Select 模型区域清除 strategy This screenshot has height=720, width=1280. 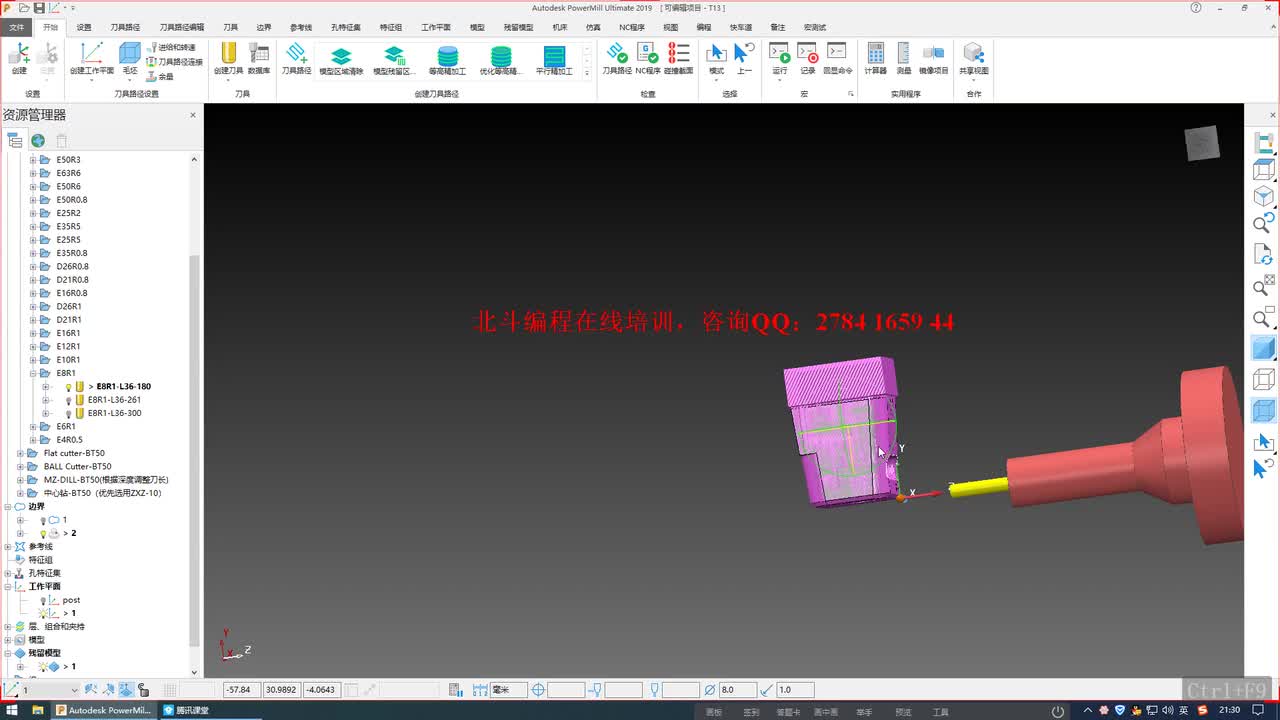341,60
